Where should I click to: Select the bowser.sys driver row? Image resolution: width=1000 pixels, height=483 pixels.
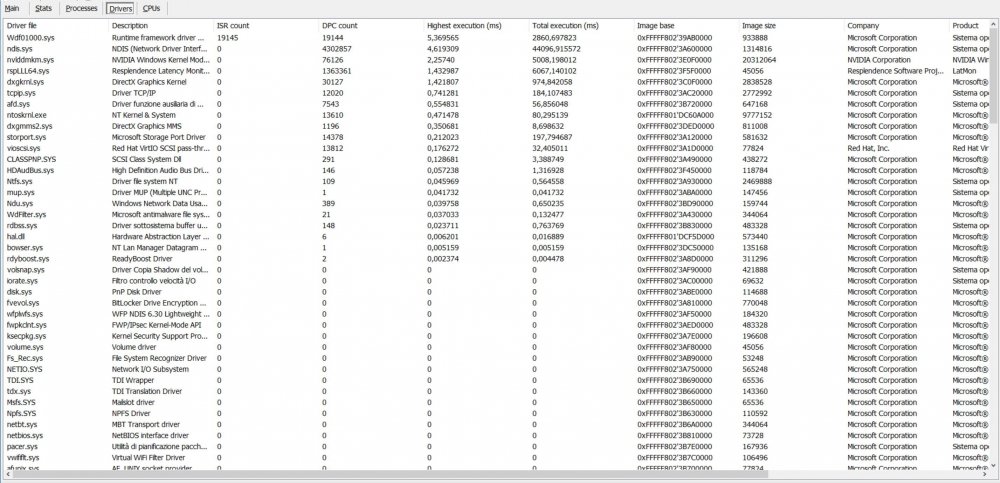[x=496, y=248]
